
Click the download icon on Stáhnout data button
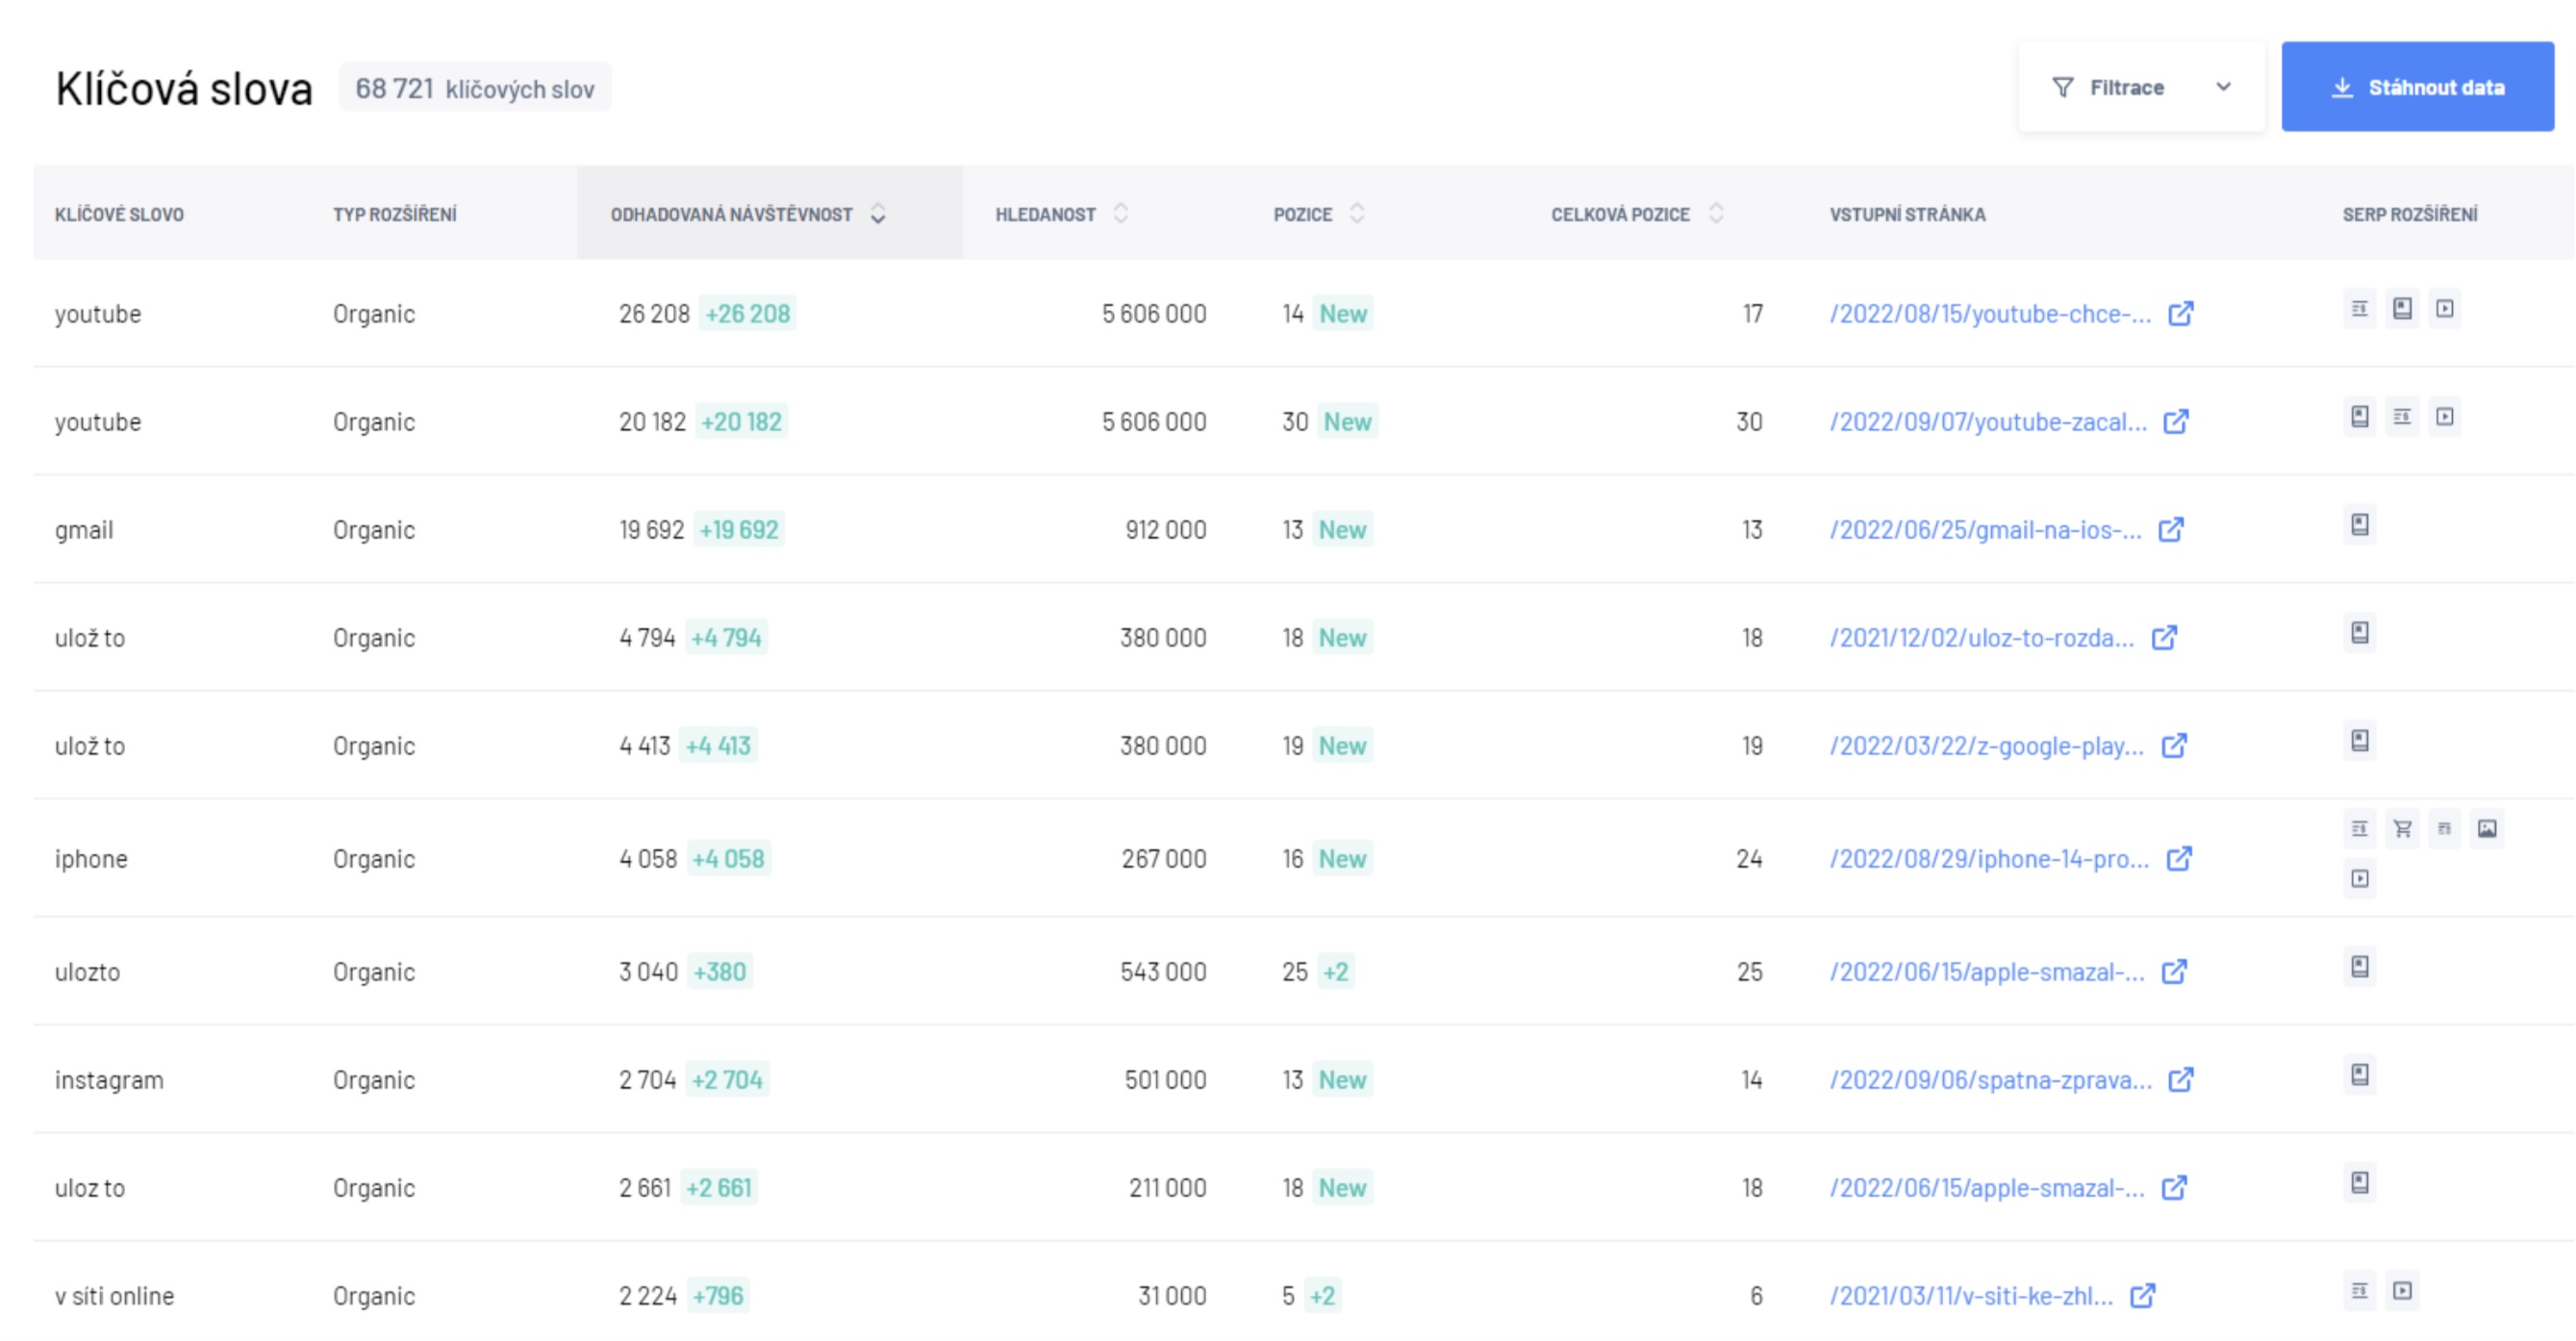2342,86
